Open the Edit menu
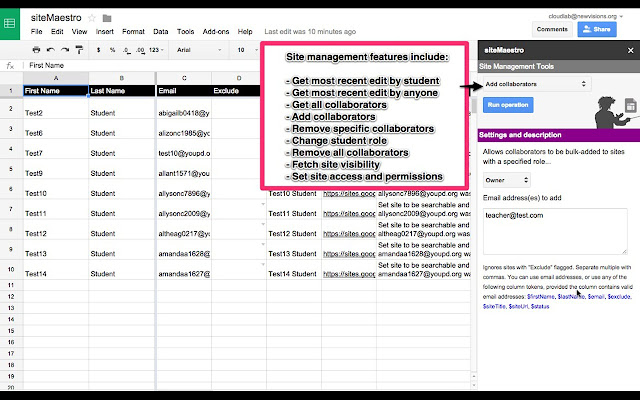The height and width of the screenshot is (400, 640). (57, 31)
